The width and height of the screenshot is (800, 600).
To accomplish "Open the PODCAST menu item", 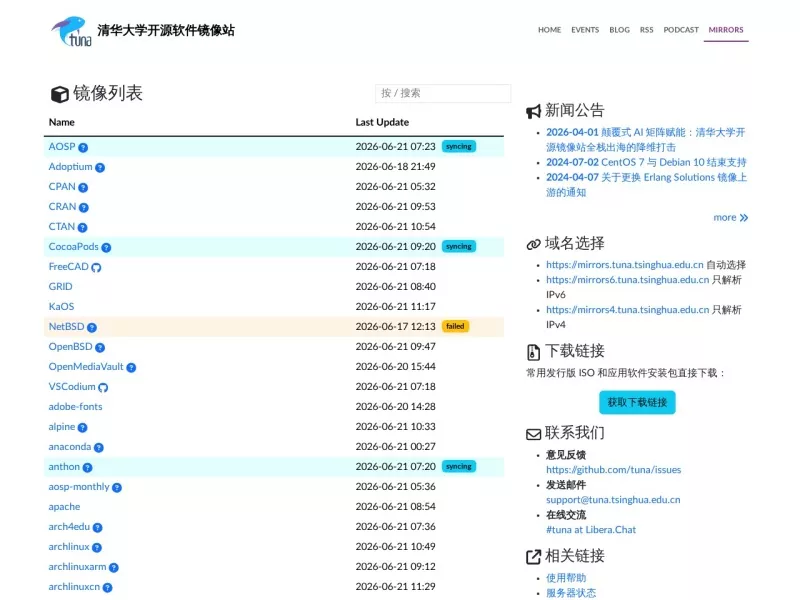I will click(681, 30).
